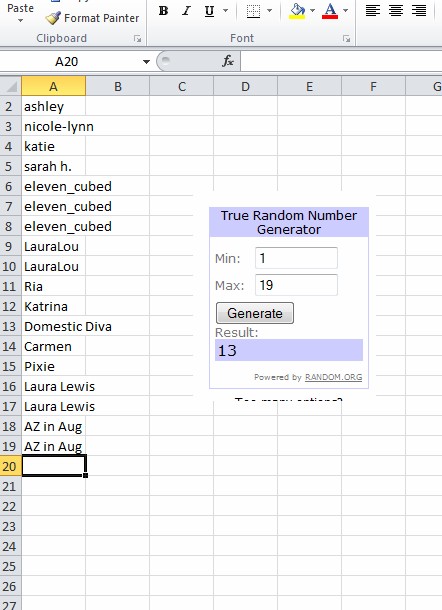This screenshot has height=610, width=442.
Task: Select the cell containing Pixie
Action: [53, 366]
